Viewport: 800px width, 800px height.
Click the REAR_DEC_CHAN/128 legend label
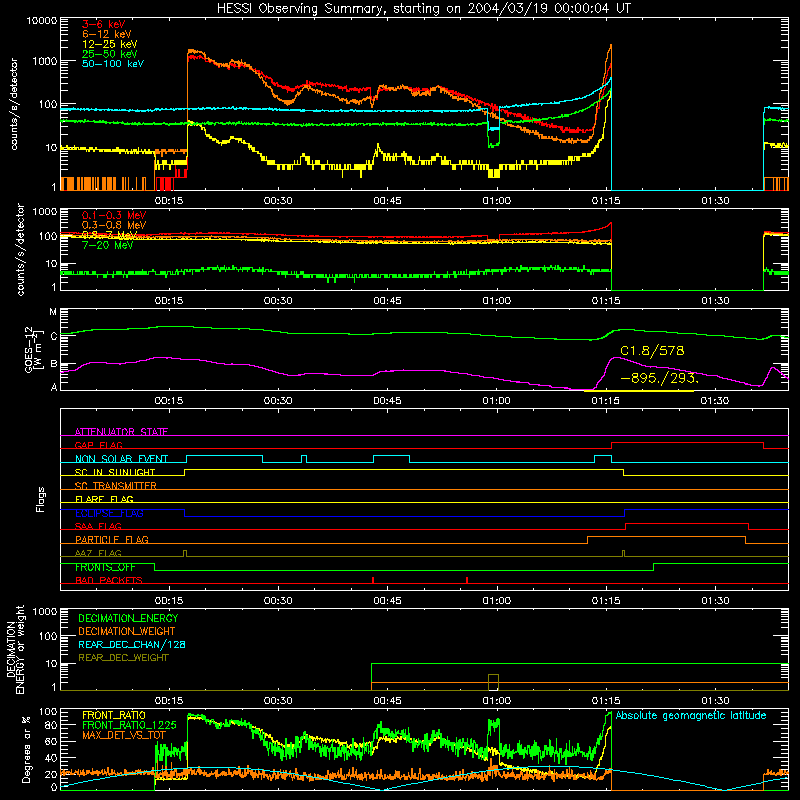click(132, 644)
